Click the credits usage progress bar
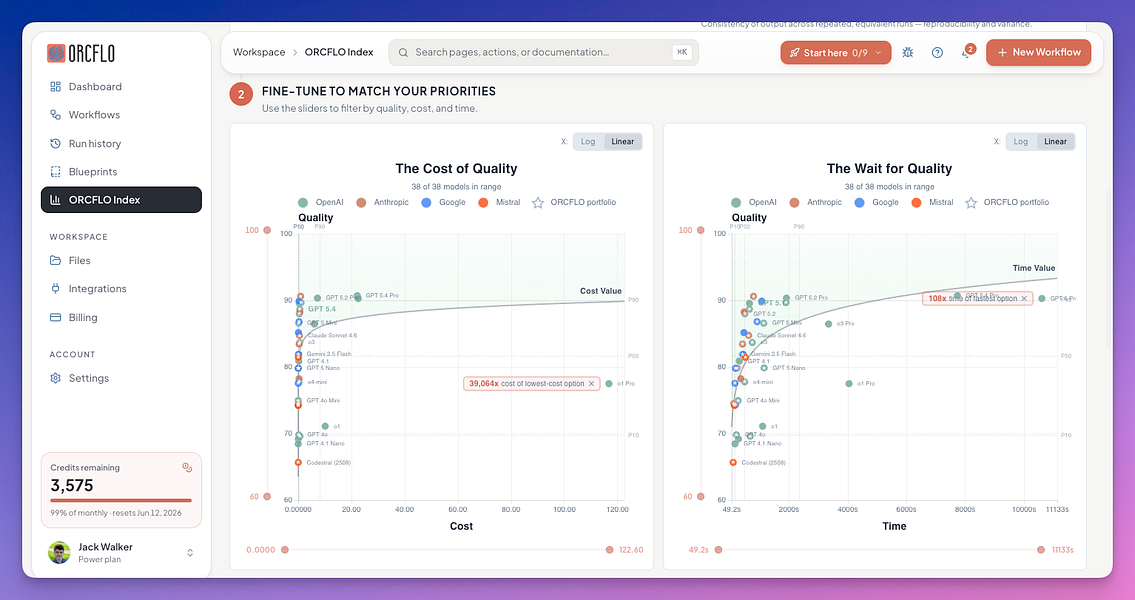 [x=121, y=500]
